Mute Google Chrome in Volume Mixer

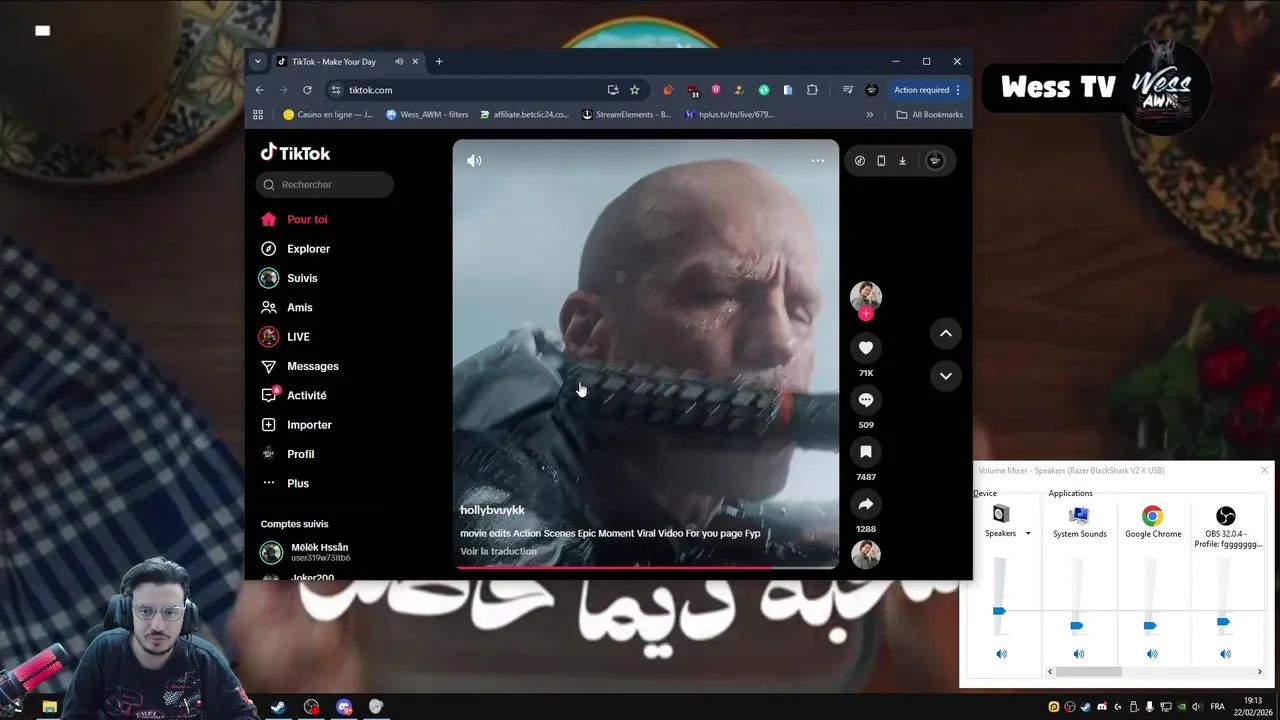click(x=1152, y=654)
